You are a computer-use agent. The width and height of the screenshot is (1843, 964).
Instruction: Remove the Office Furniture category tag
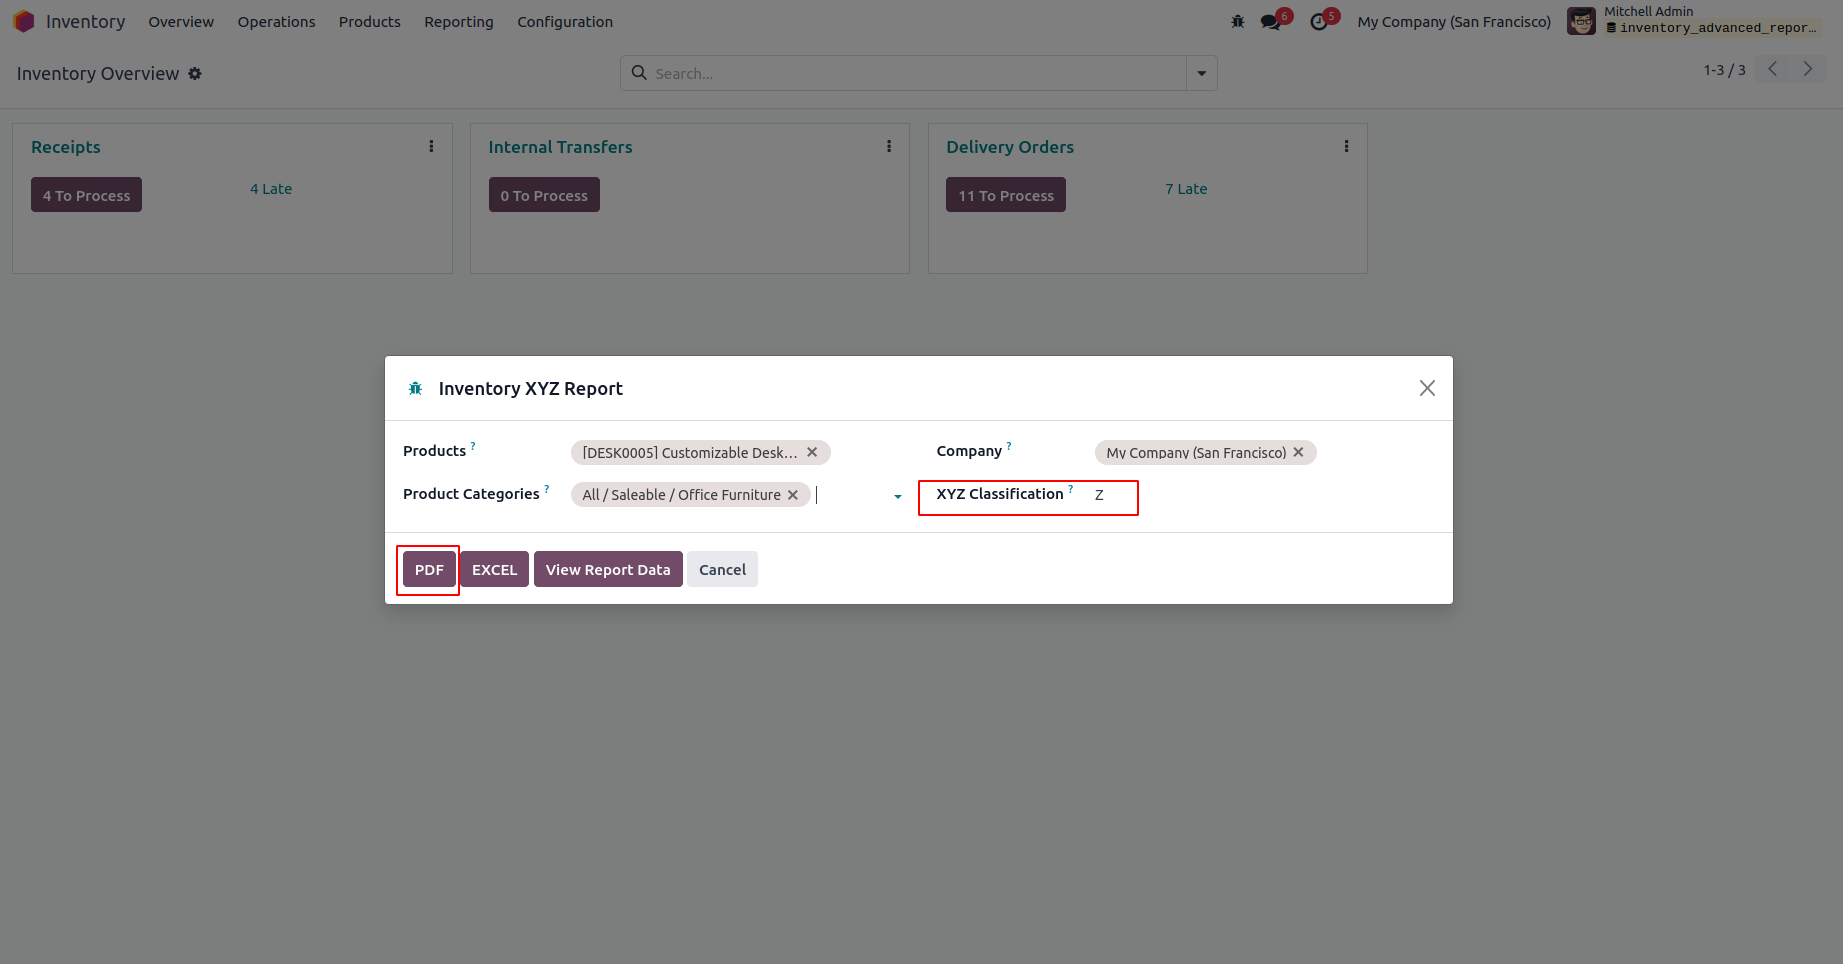point(793,495)
